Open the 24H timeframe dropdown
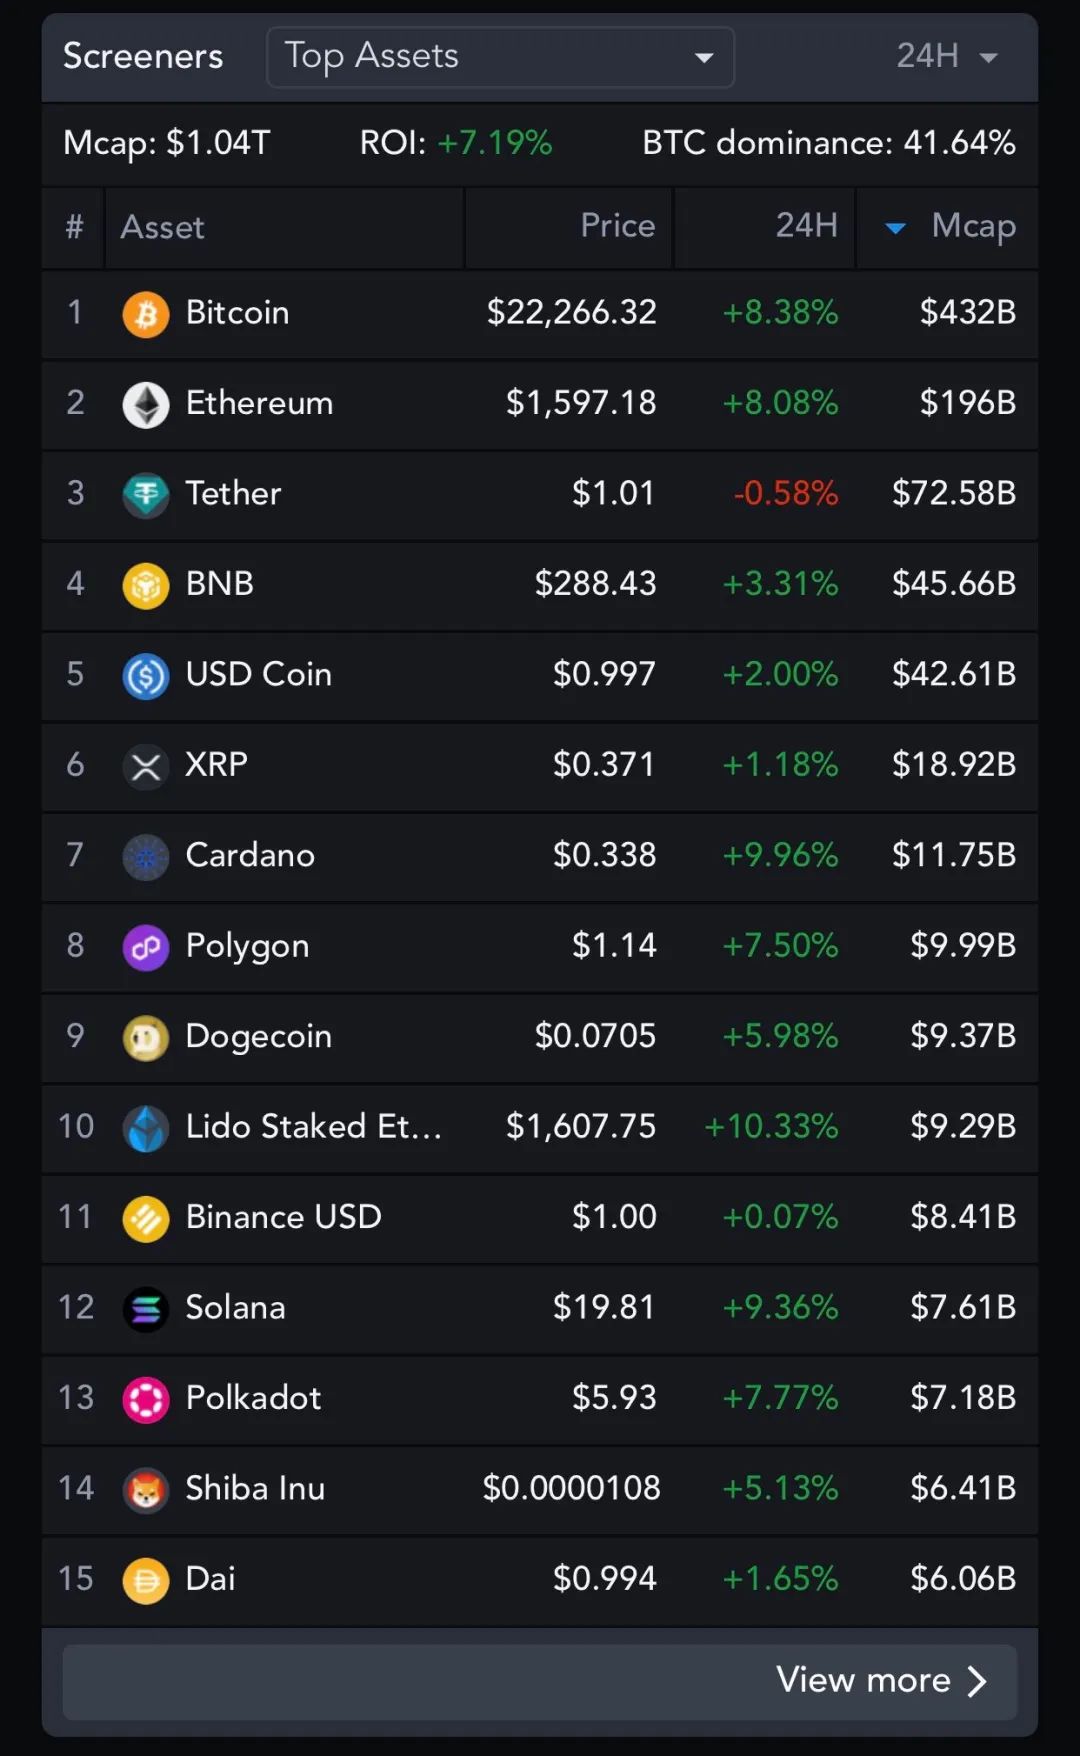This screenshot has width=1080, height=1756. click(x=946, y=57)
